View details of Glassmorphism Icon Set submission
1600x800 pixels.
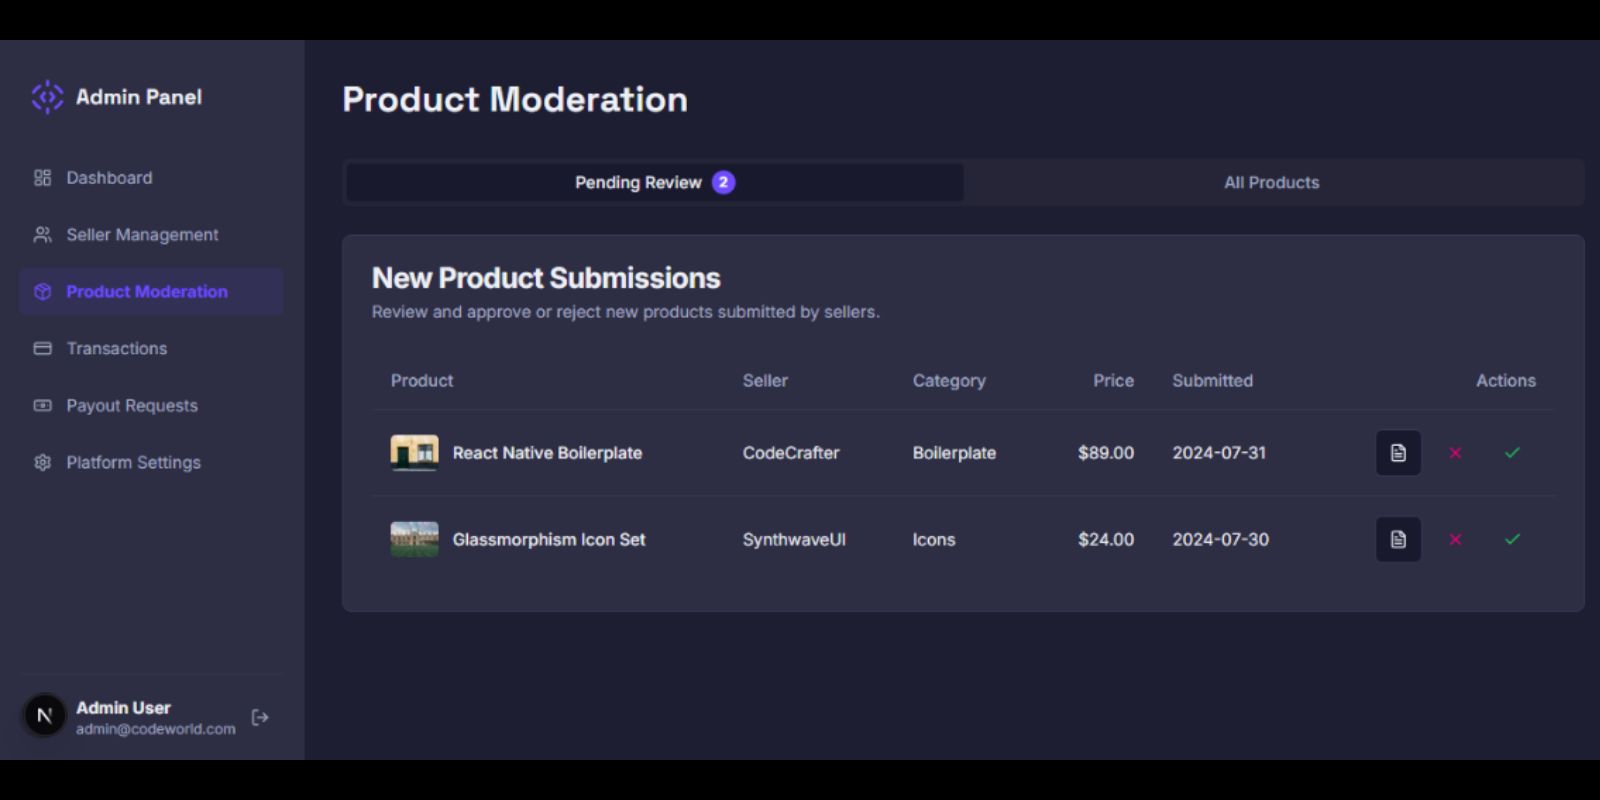coord(1398,540)
